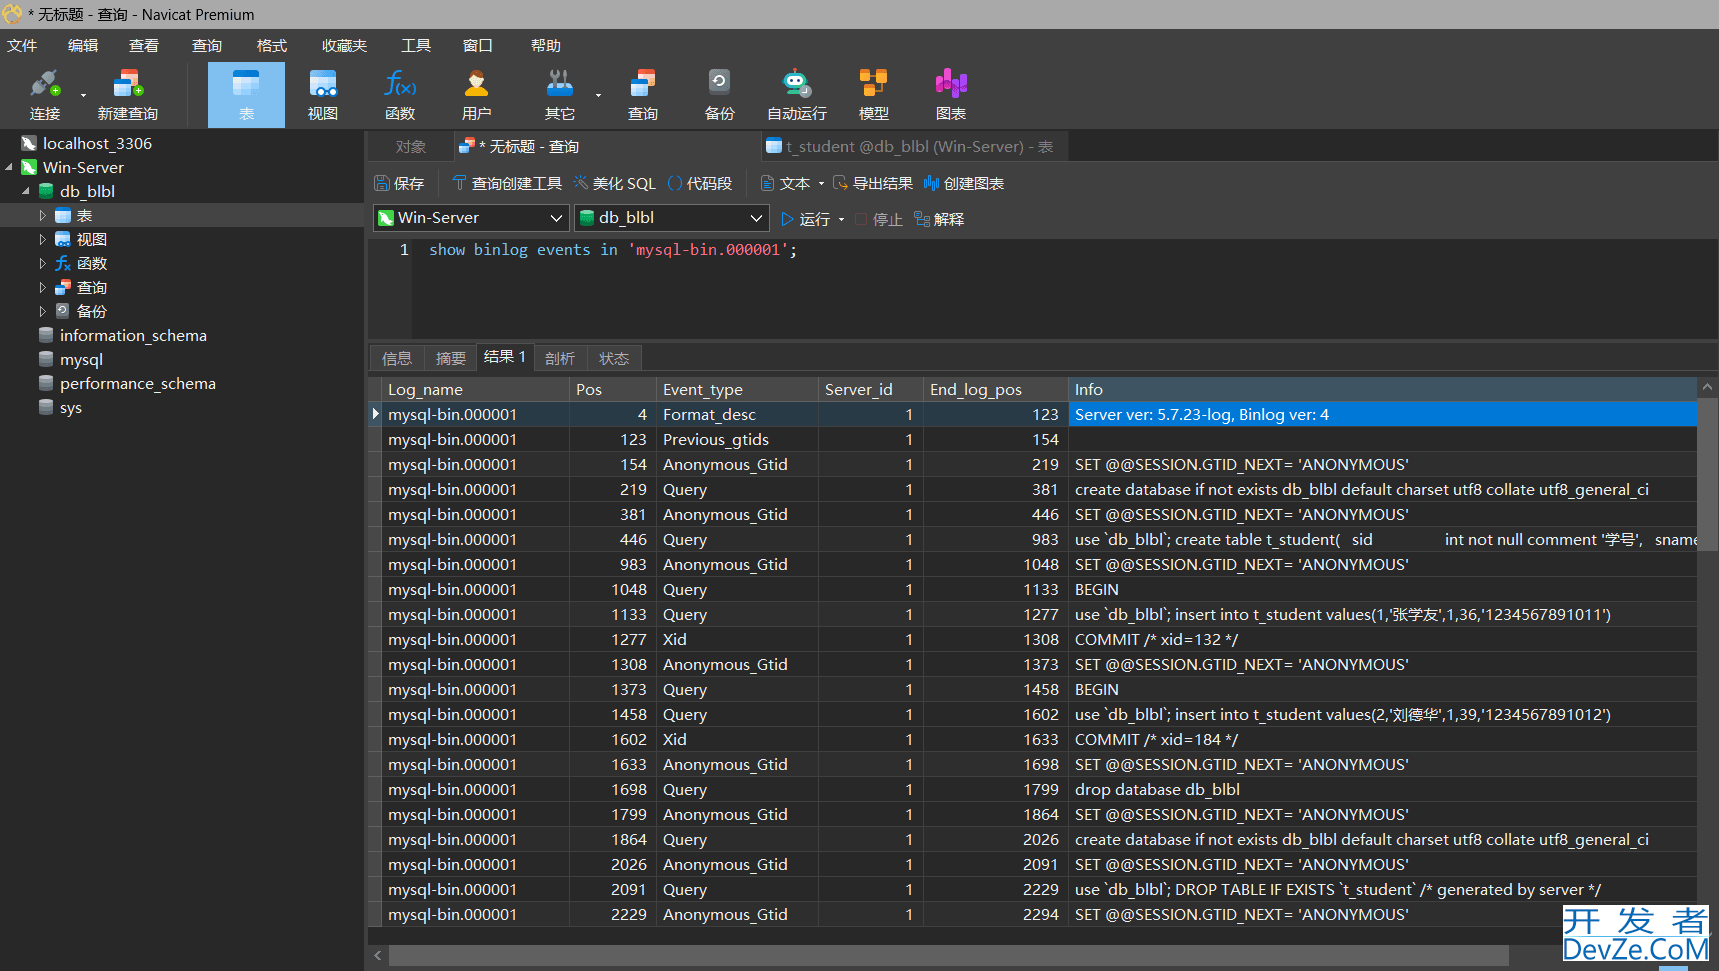This screenshot has height=971, width=1719.
Task: Open the 视图 views toolbar icon
Action: tap(323, 95)
